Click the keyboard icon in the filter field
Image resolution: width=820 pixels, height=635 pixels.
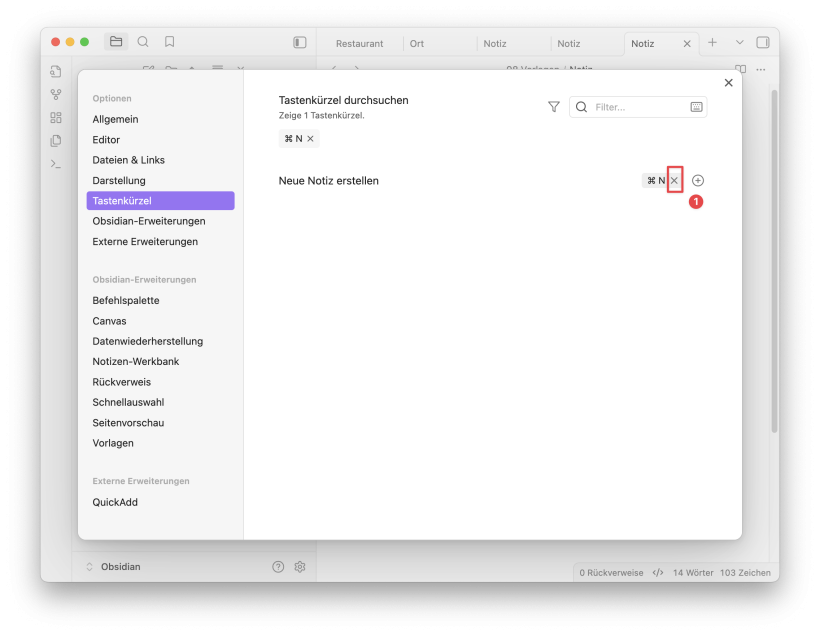click(696, 107)
